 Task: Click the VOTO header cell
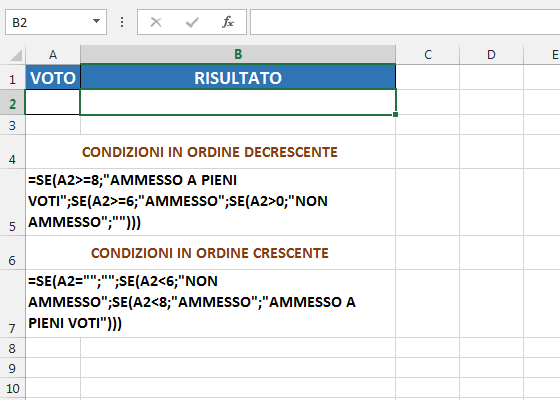[x=53, y=77]
